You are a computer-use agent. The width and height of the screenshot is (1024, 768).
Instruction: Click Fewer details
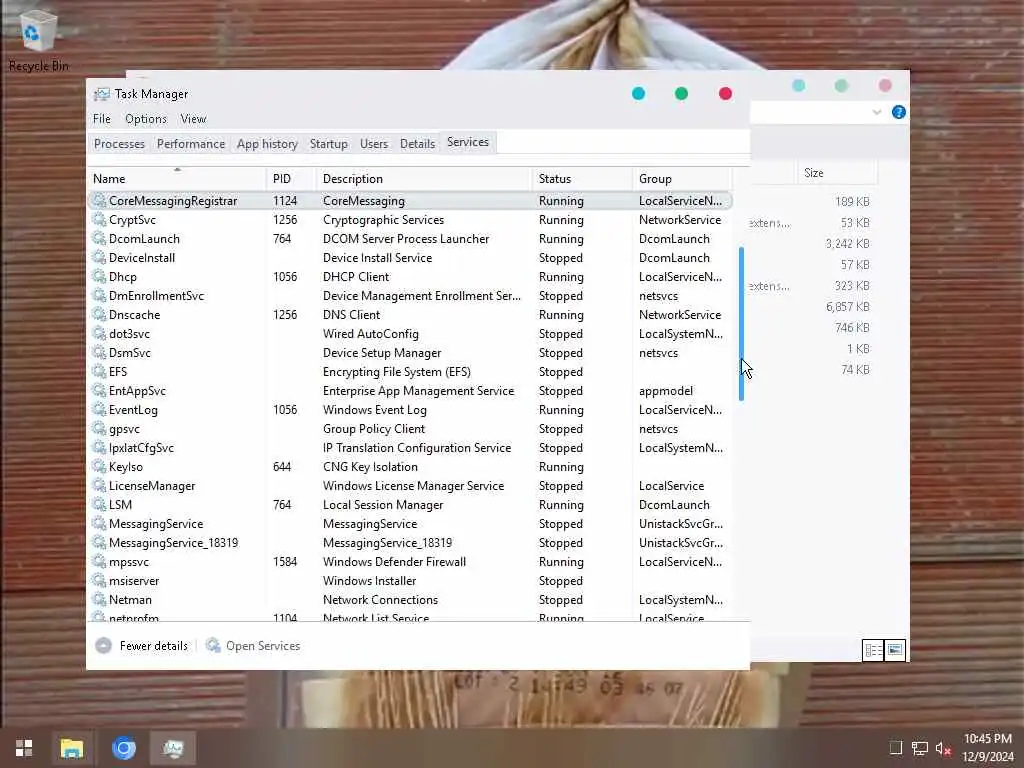coord(153,646)
